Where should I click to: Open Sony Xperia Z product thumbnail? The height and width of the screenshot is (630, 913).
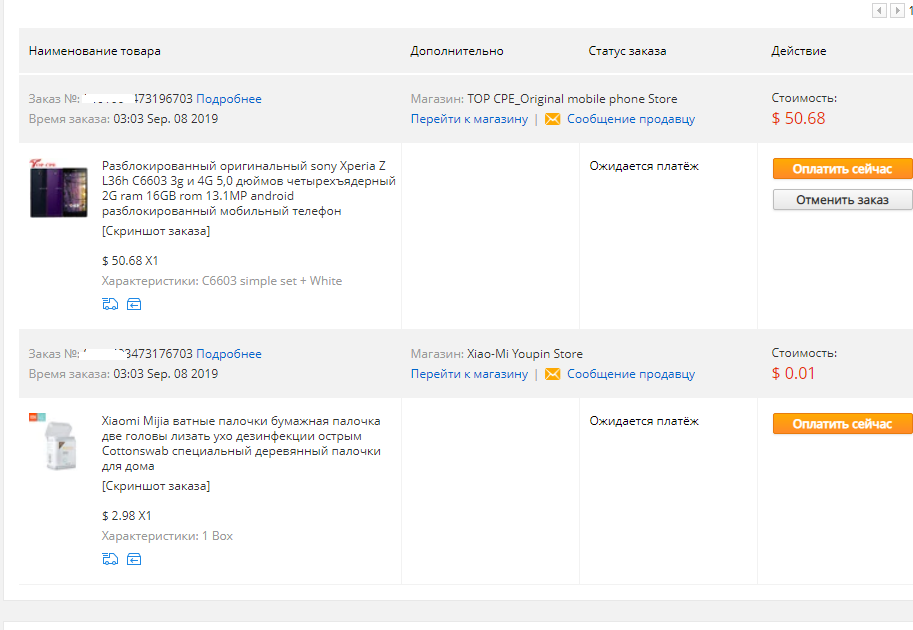(x=58, y=188)
